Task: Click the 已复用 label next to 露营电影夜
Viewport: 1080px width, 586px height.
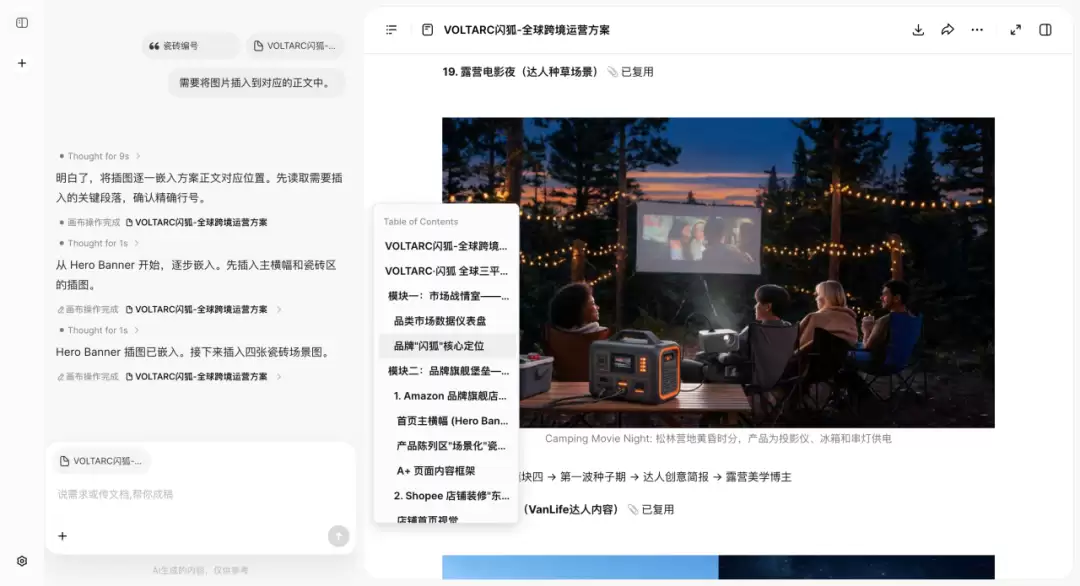Action: click(637, 72)
